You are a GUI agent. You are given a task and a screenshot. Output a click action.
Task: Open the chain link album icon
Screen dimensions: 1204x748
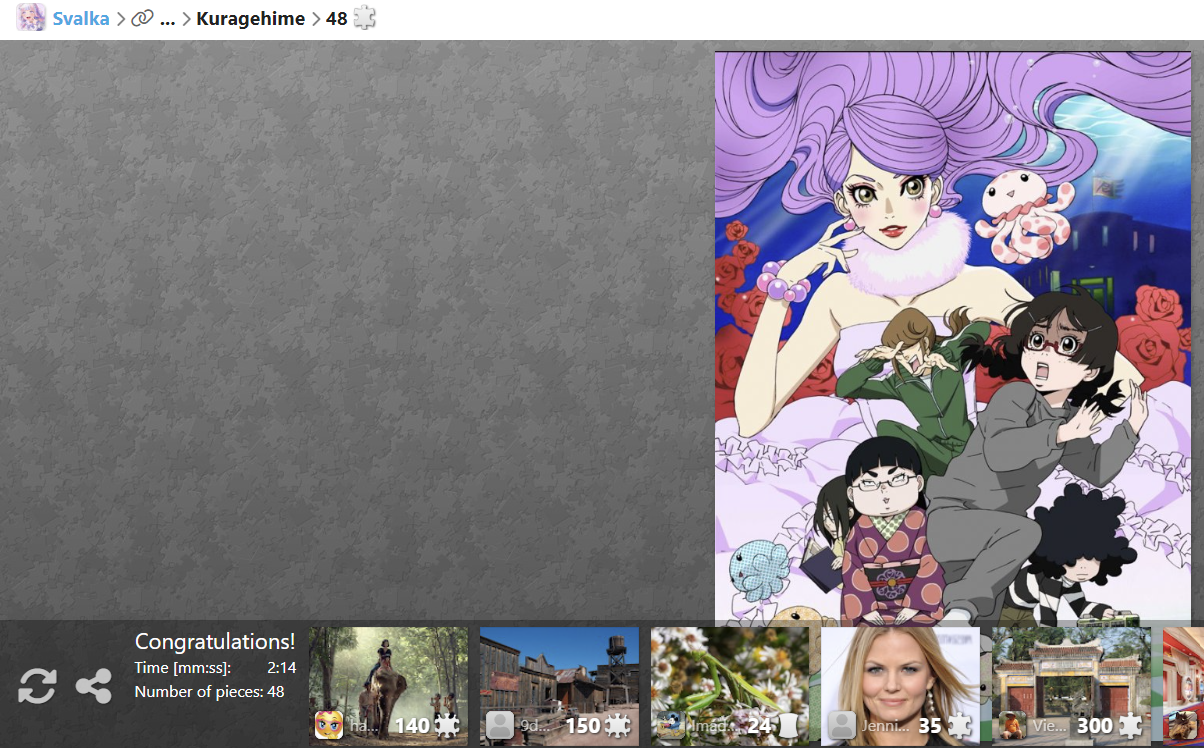point(142,18)
